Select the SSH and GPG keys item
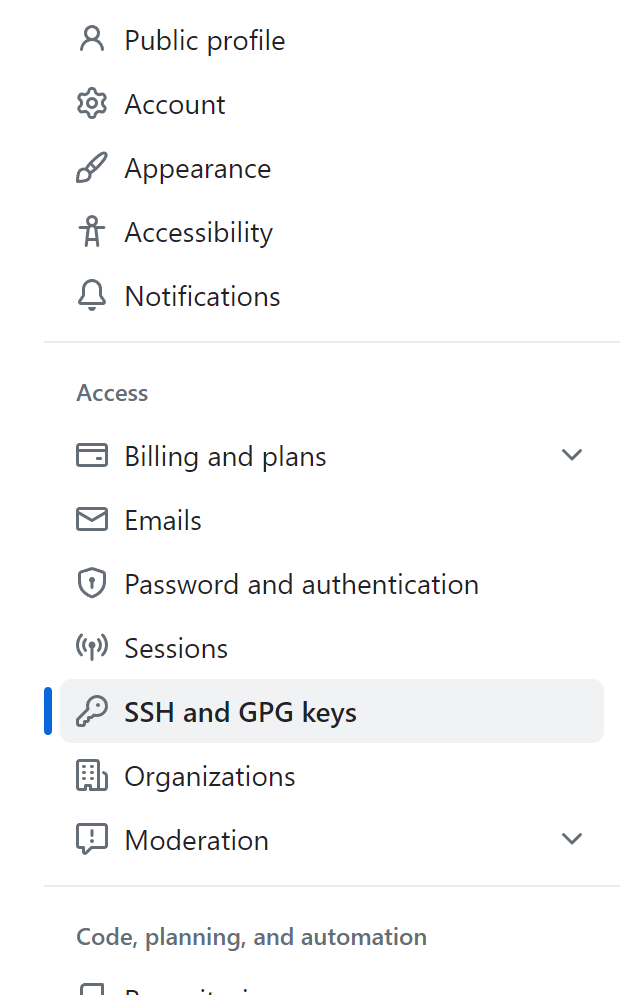Screen dimensions: 628x995 [x=332, y=711]
